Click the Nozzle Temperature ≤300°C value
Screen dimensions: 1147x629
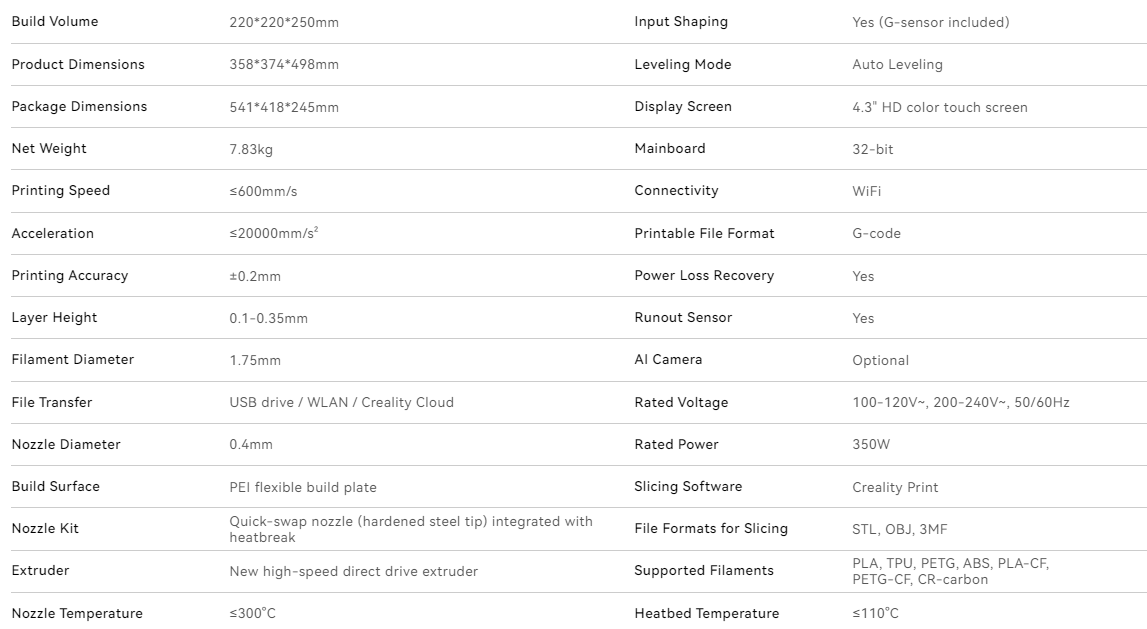[x=252, y=613]
